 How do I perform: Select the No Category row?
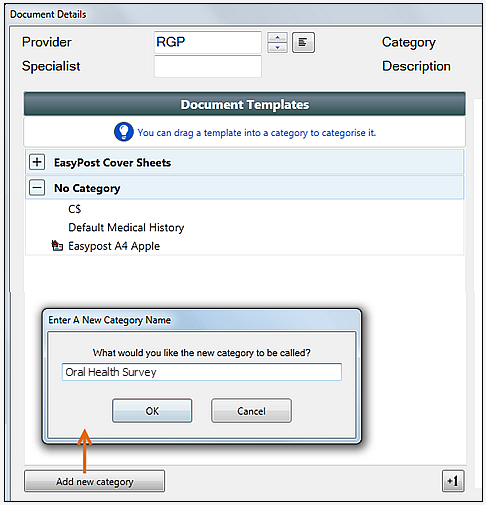pyautogui.click(x=244, y=188)
